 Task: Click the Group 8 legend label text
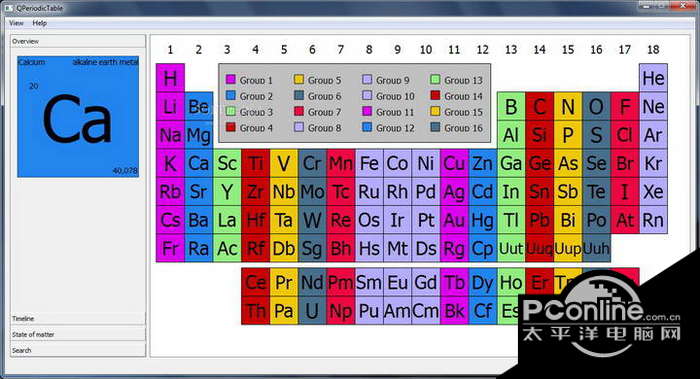click(325, 128)
